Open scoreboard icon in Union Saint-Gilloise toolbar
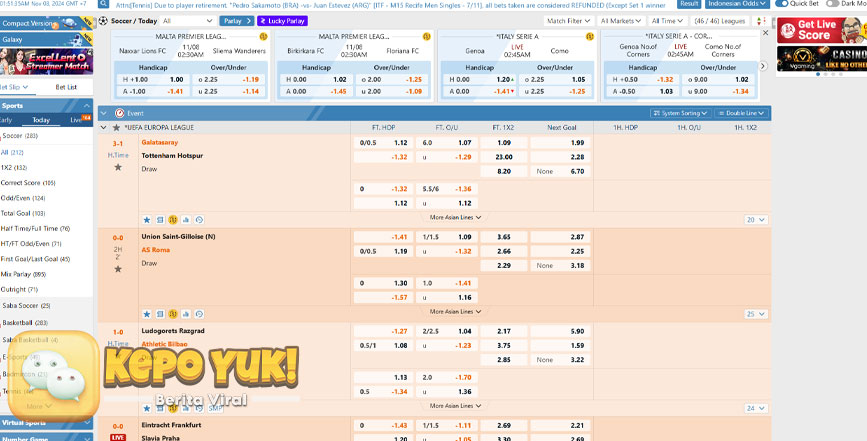Screen dimensions: 867x441 (x=160, y=314)
